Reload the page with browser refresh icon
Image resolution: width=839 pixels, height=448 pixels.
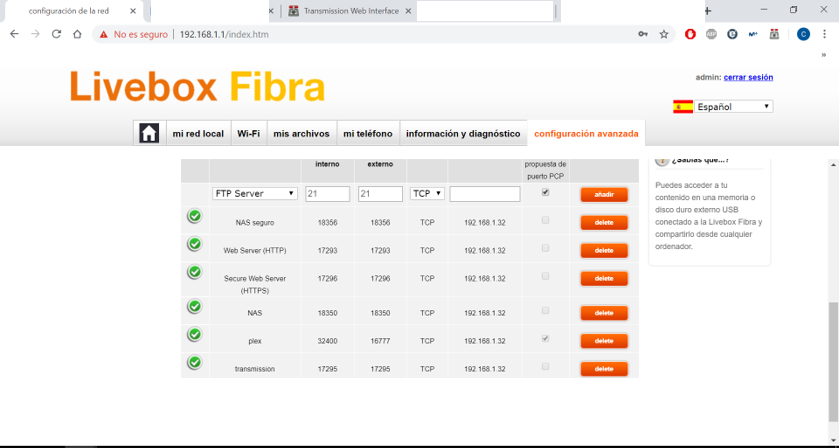tap(56, 34)
